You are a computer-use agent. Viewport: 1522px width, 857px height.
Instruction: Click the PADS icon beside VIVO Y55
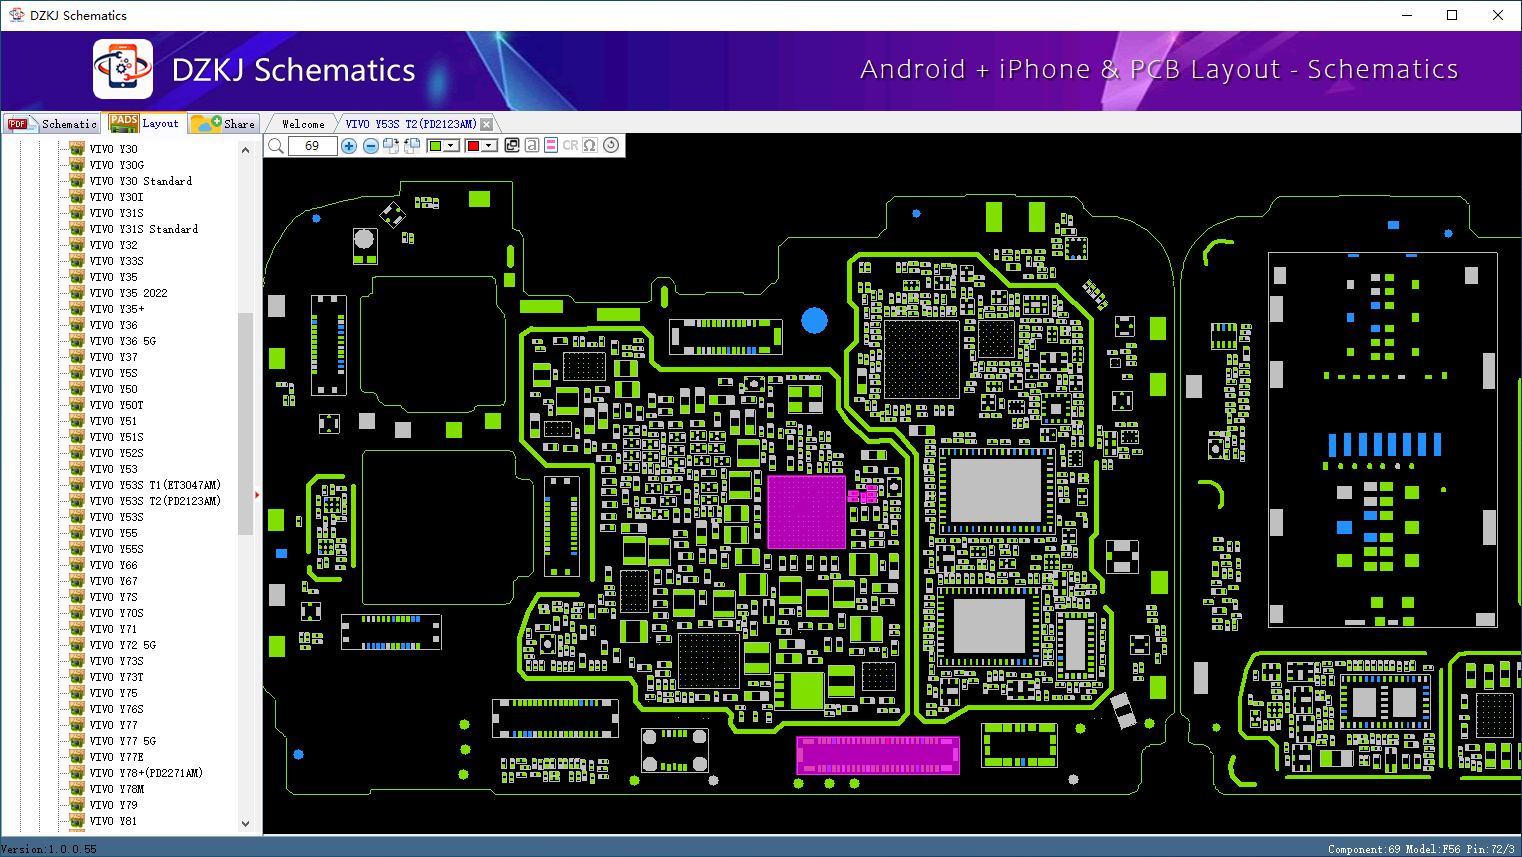pyautogui.click(x=77, y=533)
